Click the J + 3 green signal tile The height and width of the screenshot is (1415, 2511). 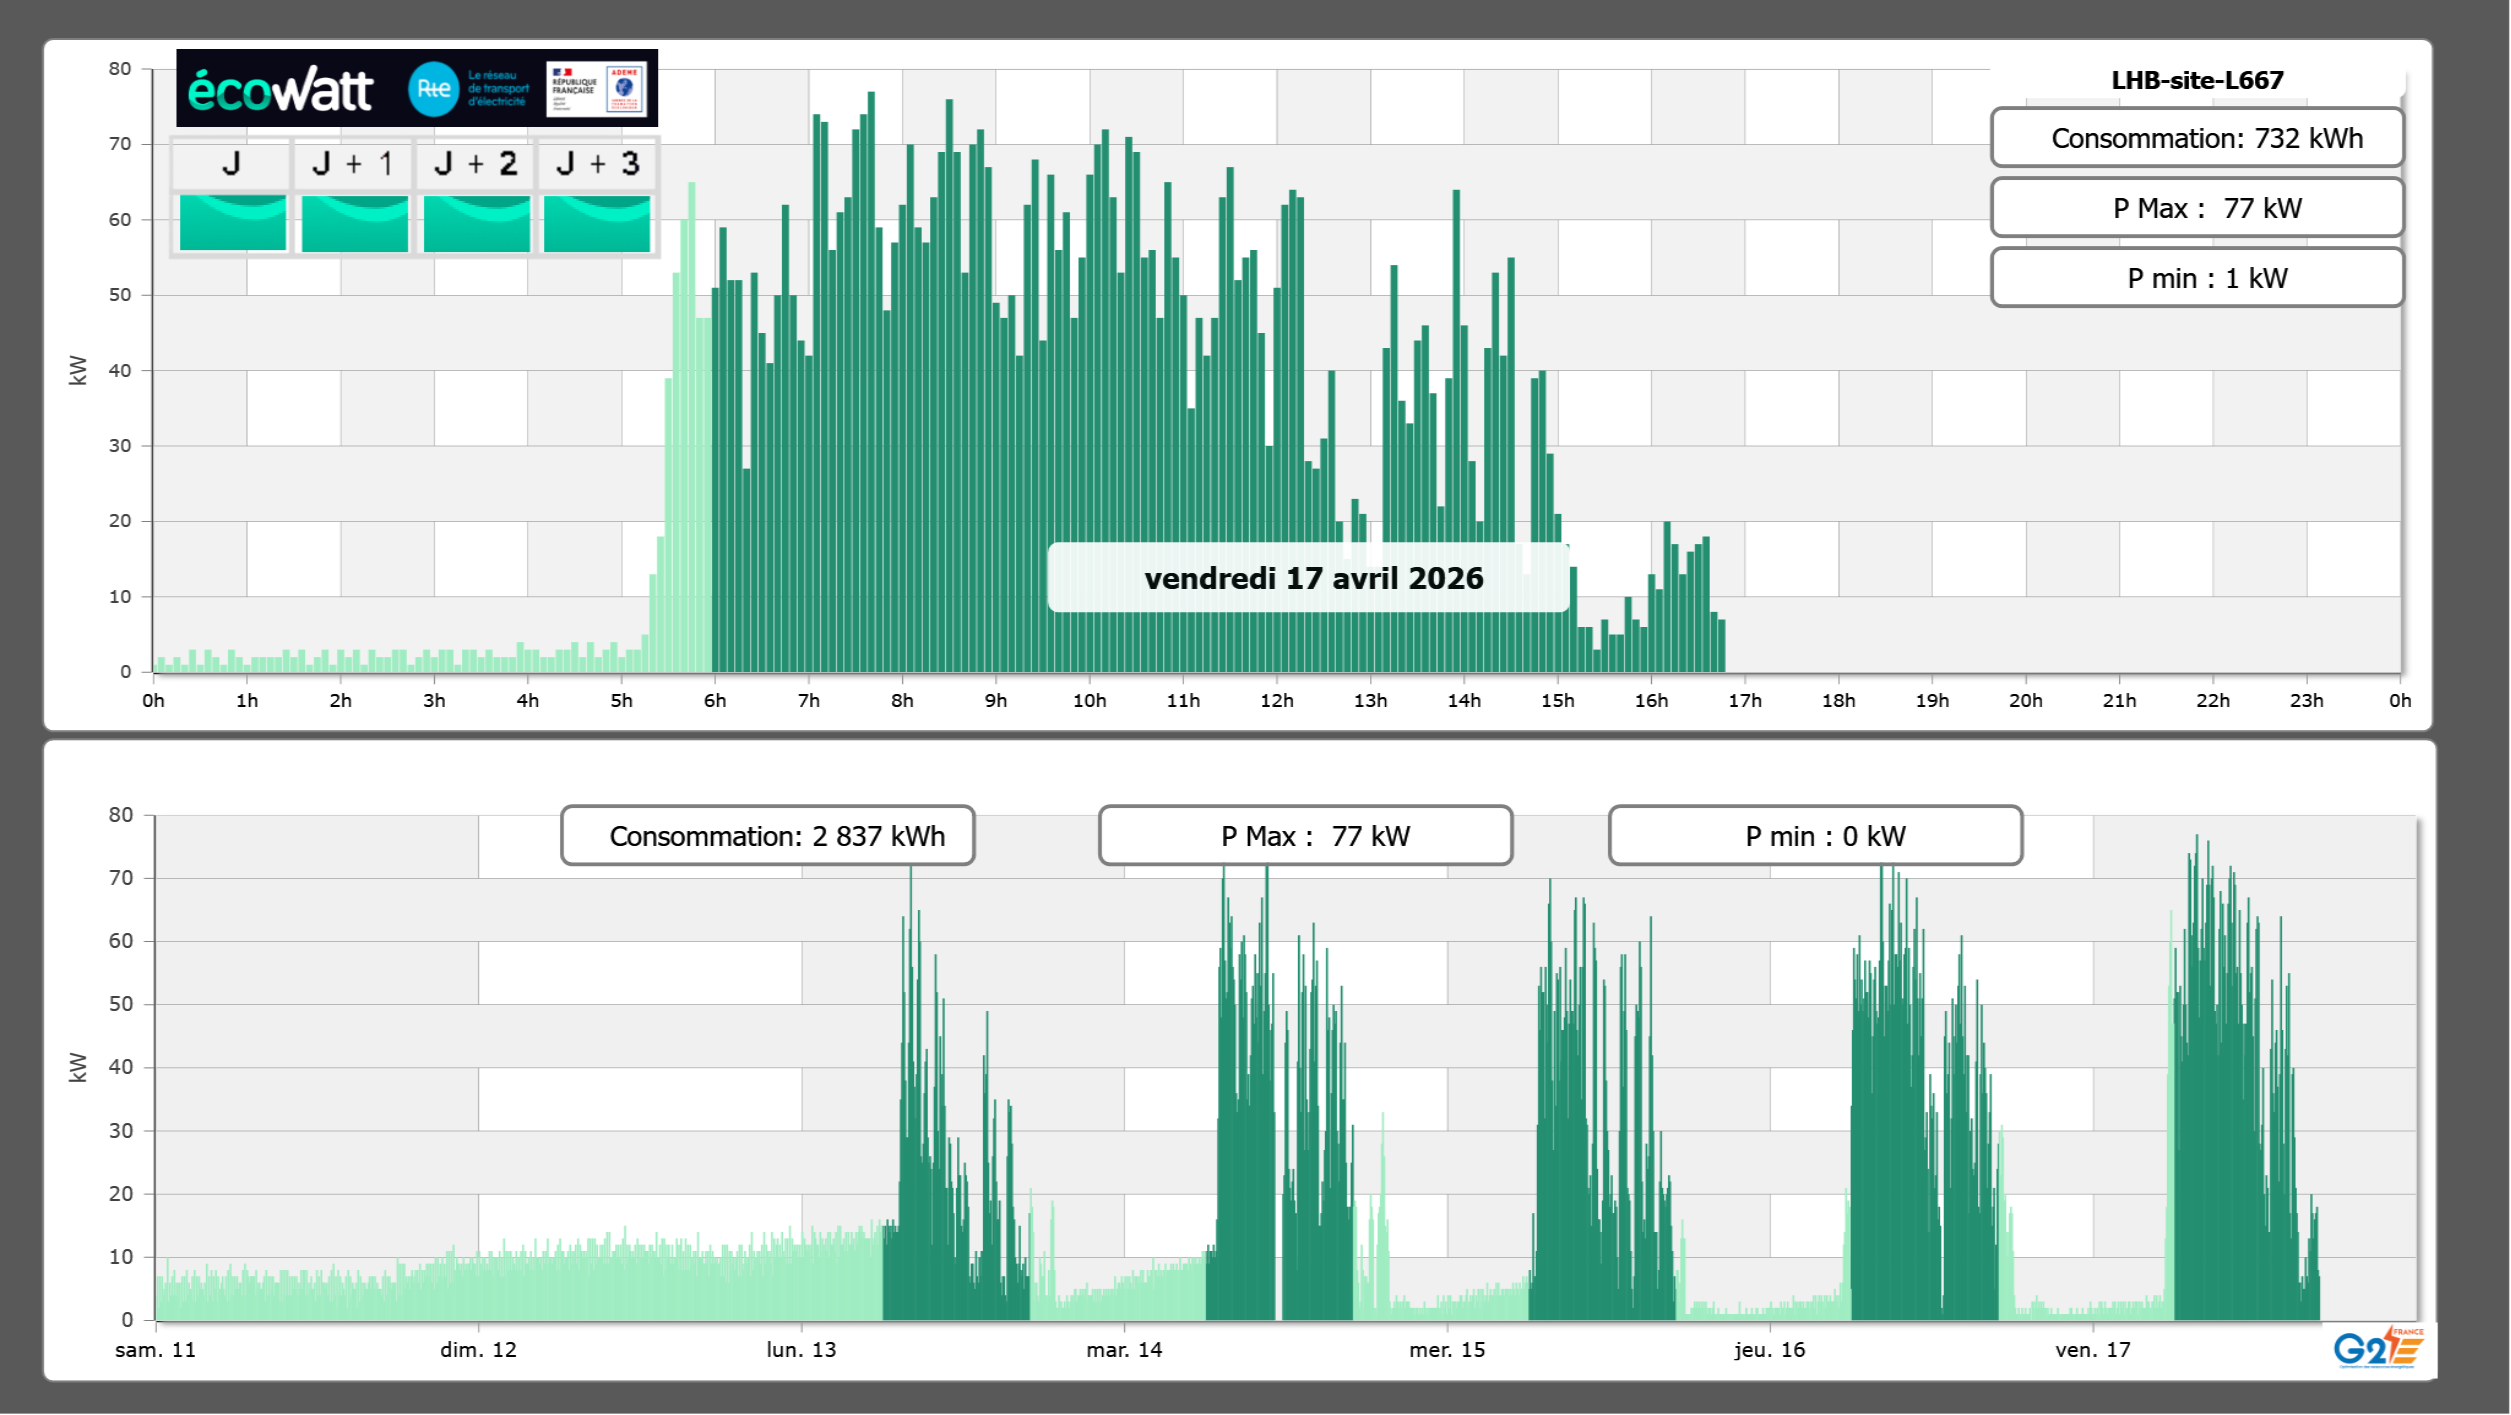click(x=597, y=222)
